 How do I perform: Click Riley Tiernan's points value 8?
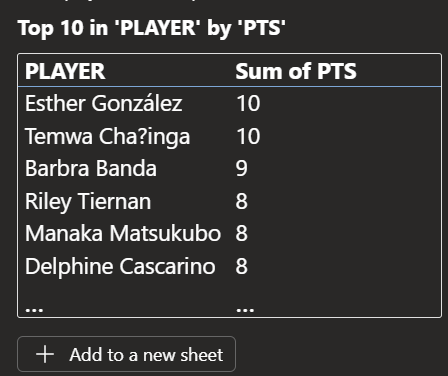point(242,201)
